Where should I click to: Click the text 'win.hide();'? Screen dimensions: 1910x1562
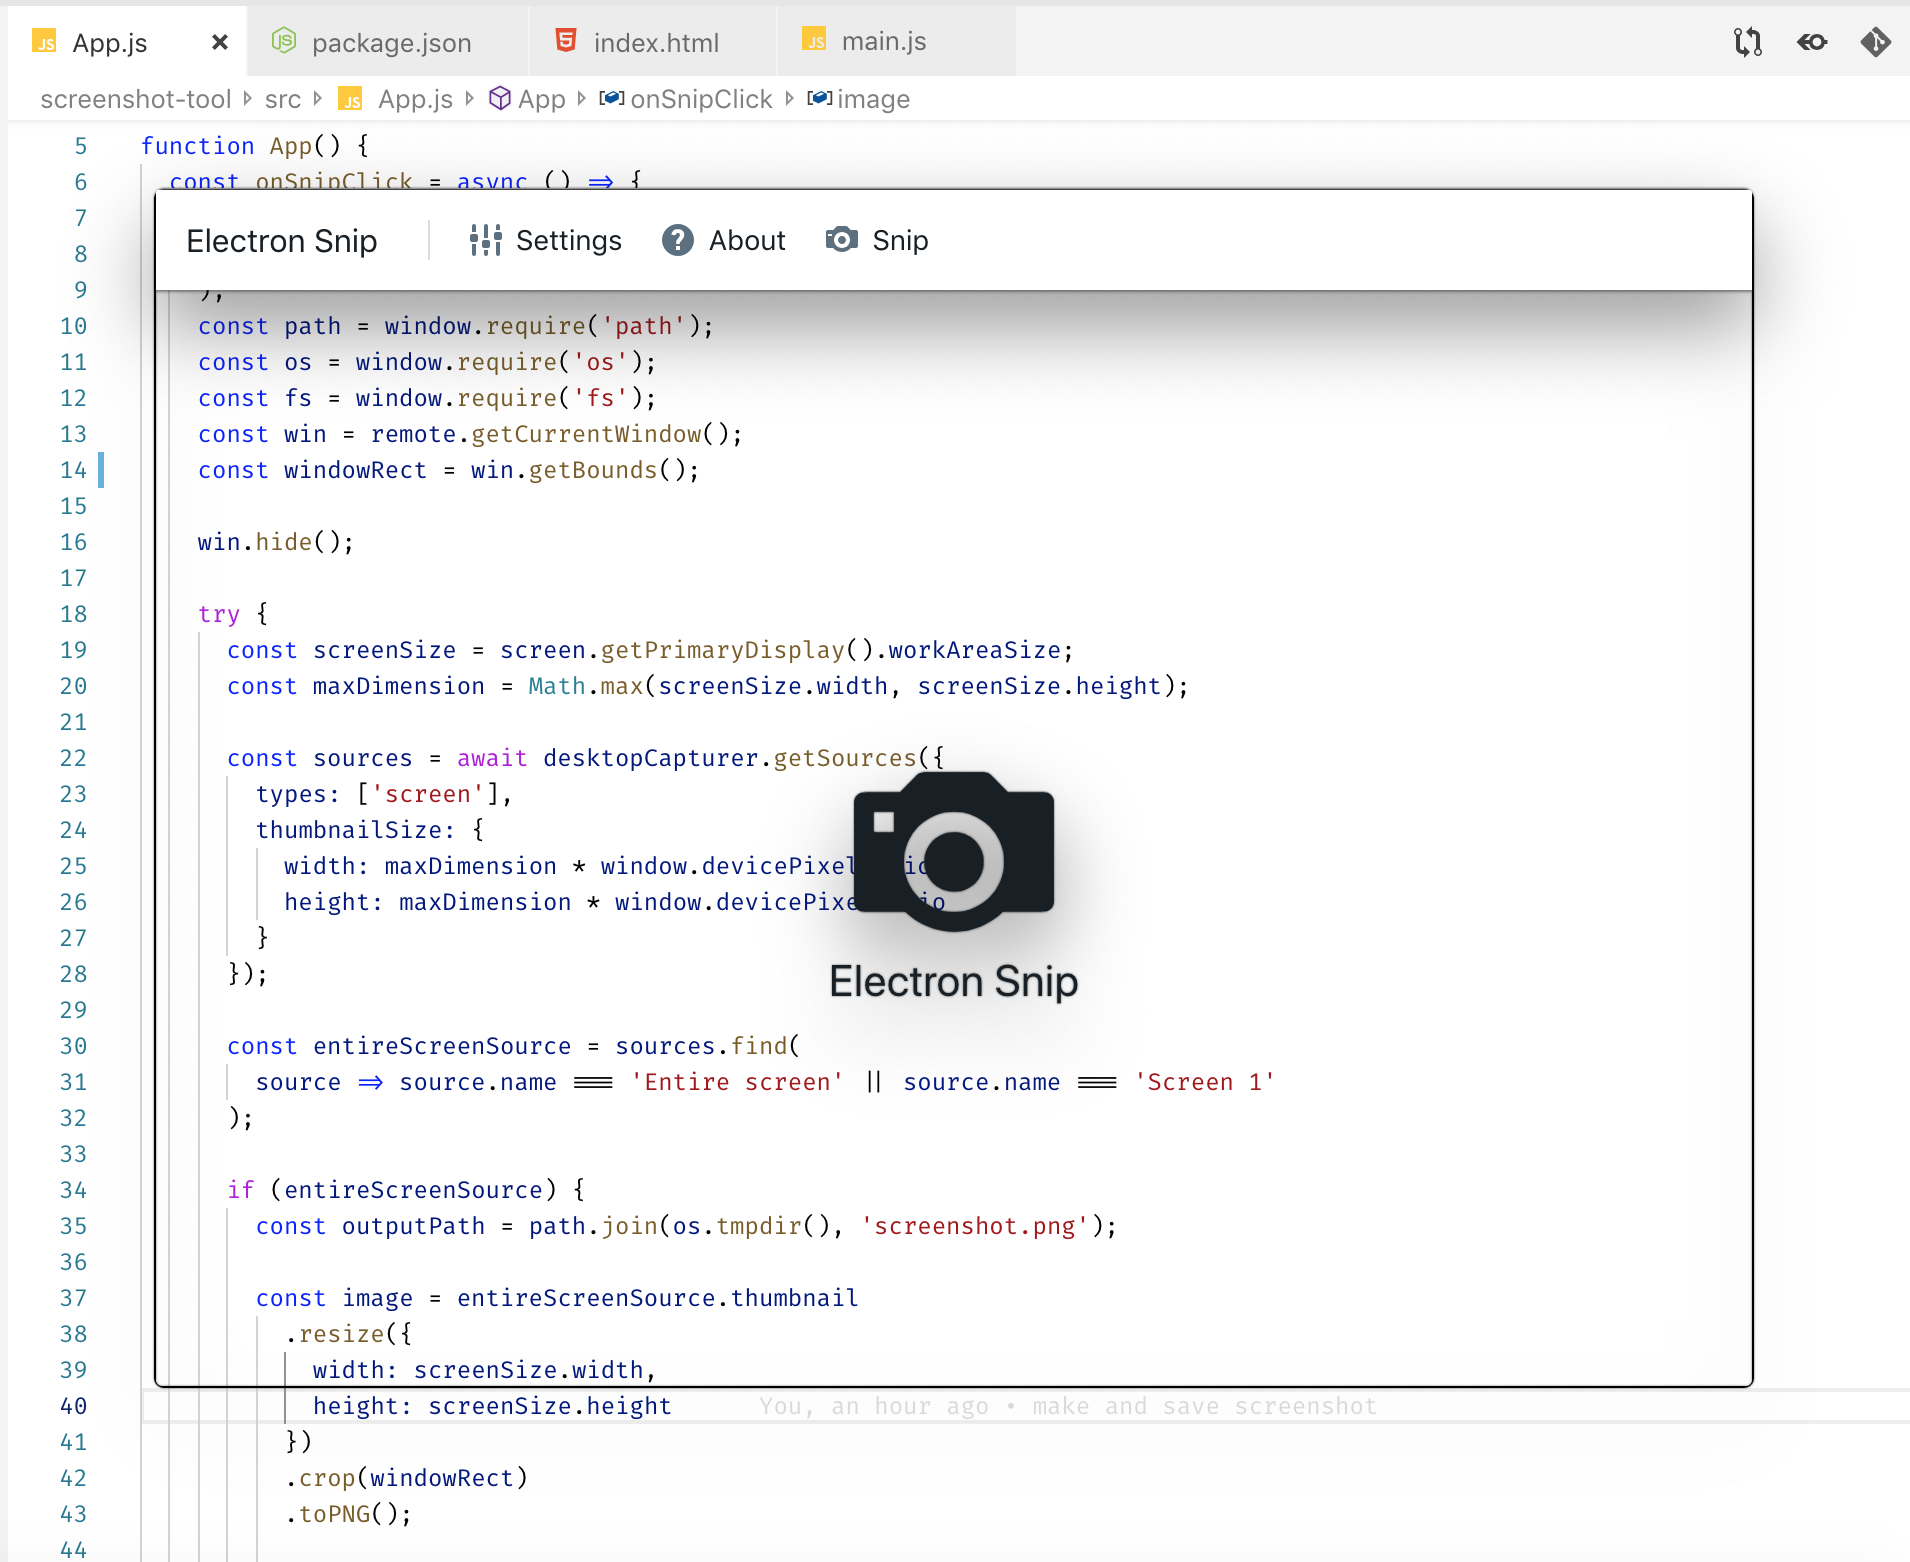coord(276,542)
